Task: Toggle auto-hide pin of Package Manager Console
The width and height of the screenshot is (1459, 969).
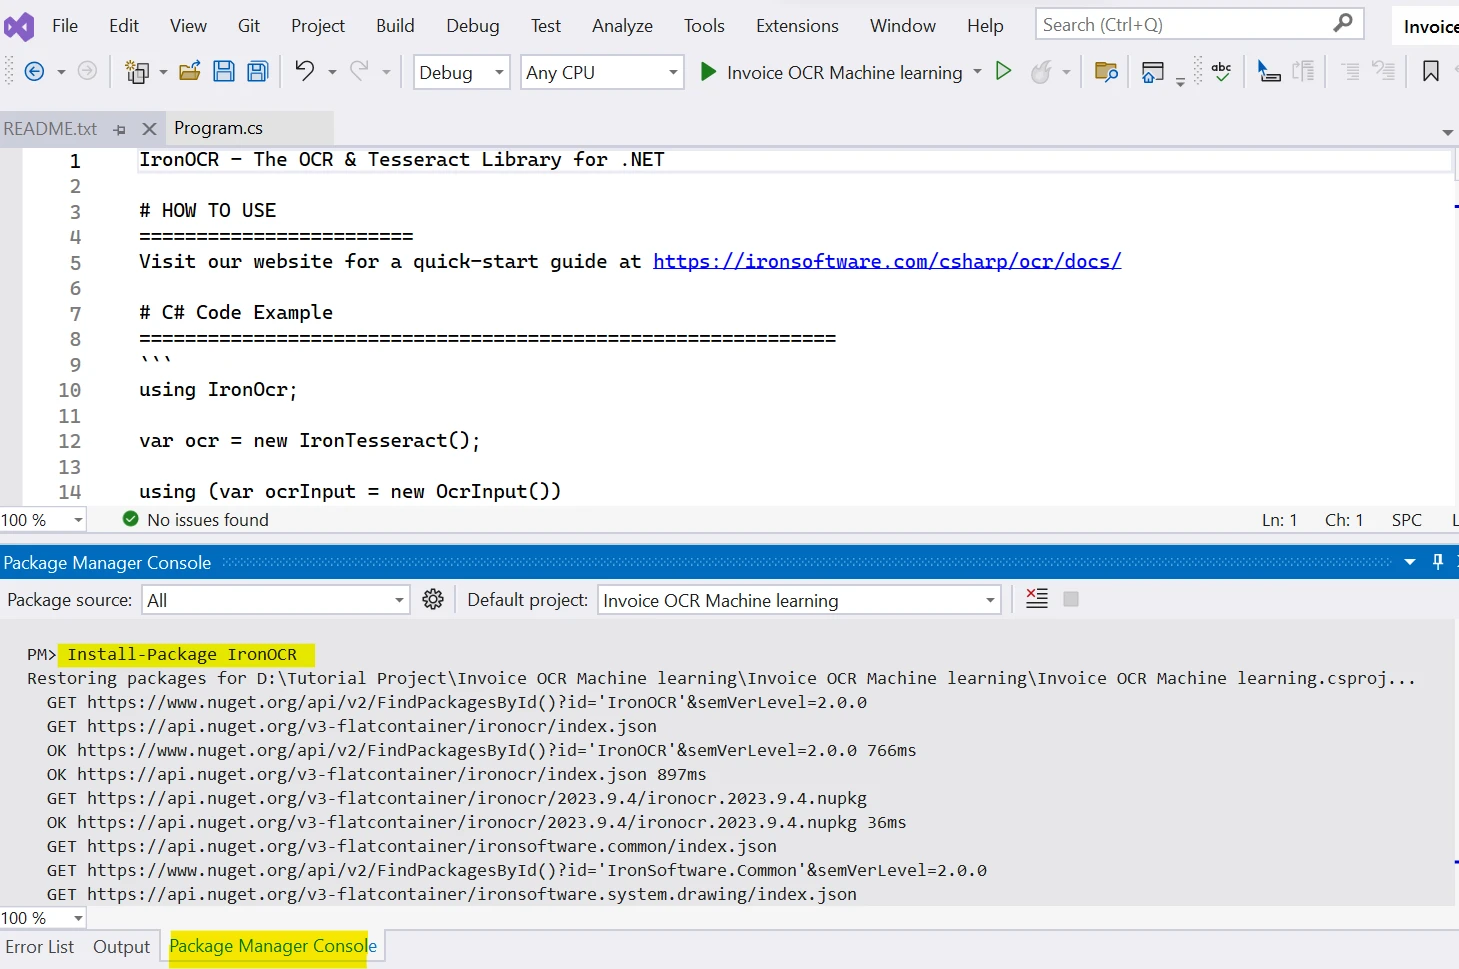Action: [x=1438, y=562]
